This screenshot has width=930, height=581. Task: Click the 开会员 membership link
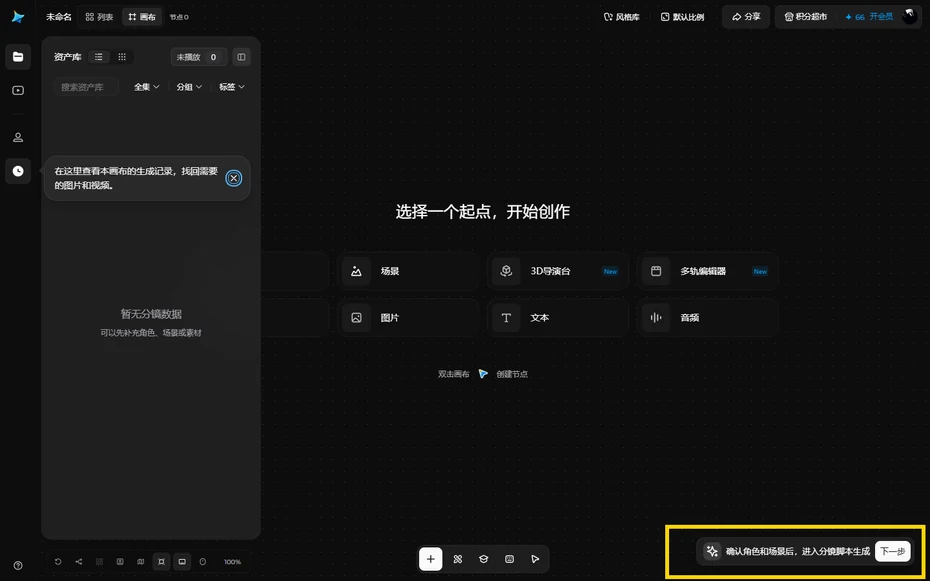coord(881,17)
